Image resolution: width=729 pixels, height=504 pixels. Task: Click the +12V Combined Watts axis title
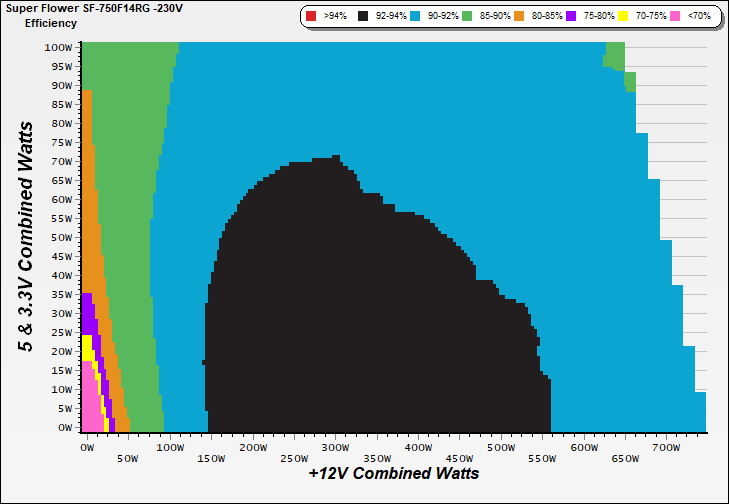point(393,473)
